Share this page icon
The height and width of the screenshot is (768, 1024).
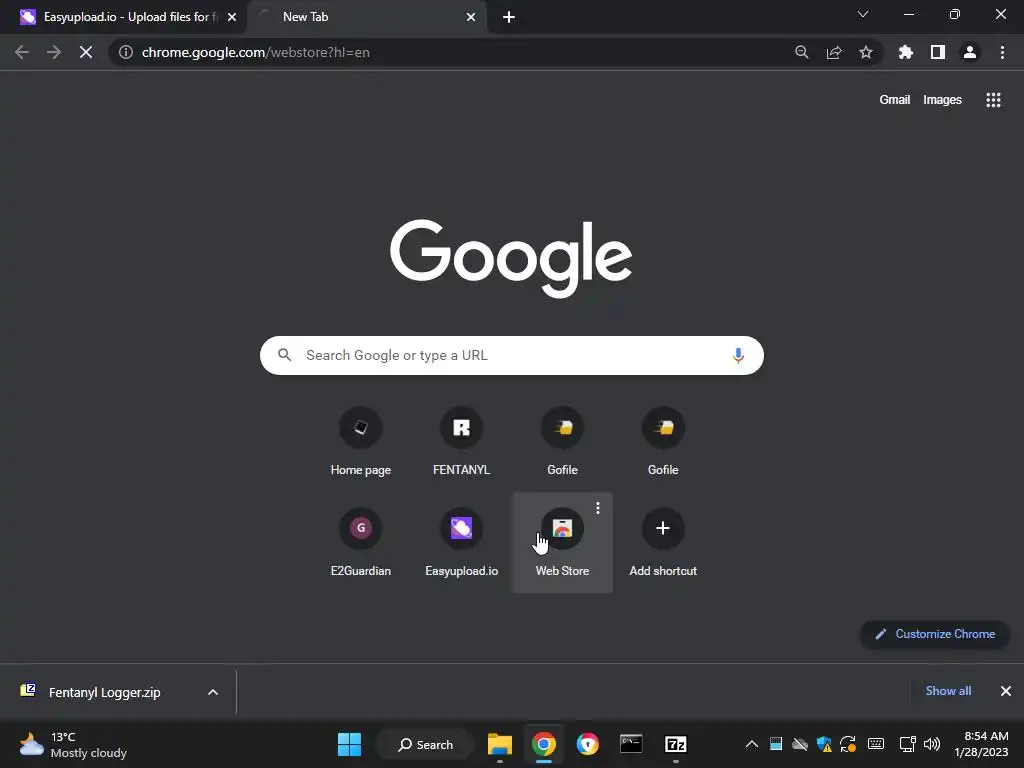click(834, 52)
